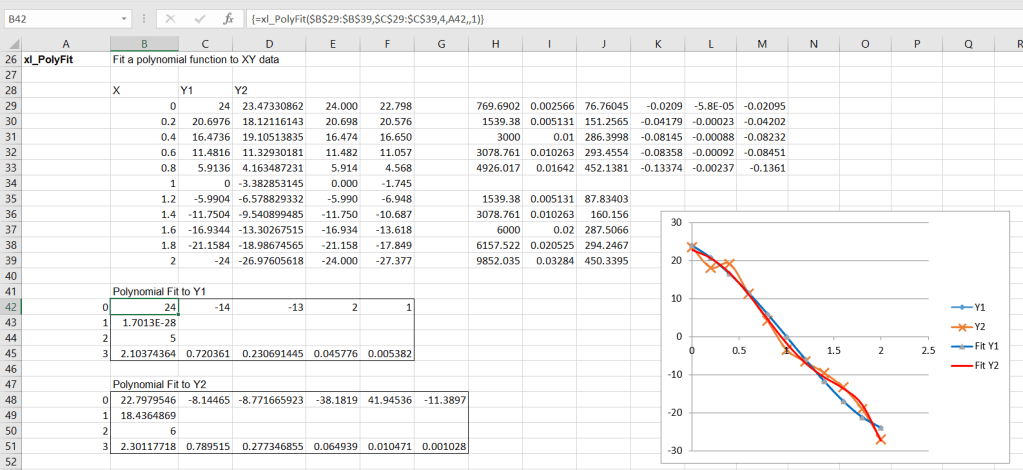Select column A header

click(66, 44)
